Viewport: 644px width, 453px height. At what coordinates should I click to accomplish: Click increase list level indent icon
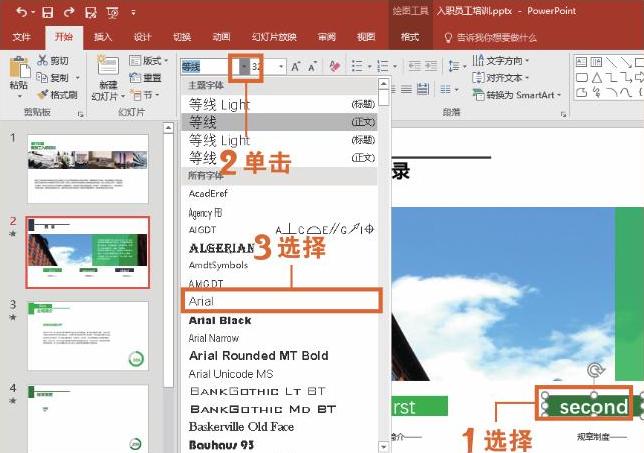[431, 66]
